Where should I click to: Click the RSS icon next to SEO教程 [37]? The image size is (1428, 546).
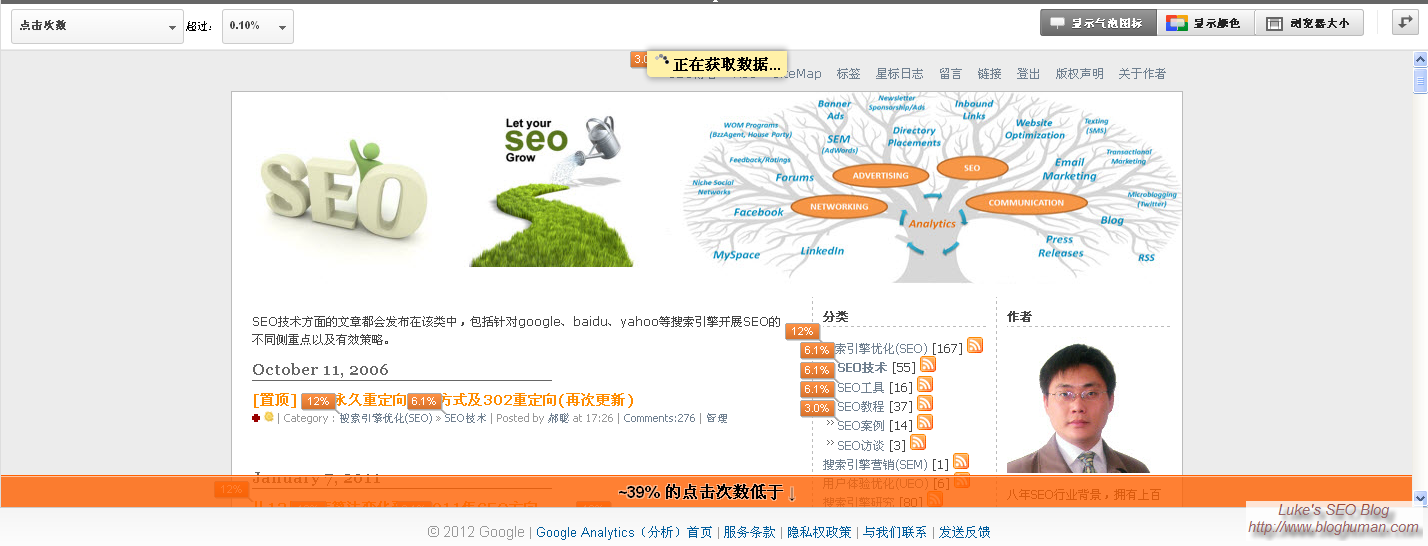coord(925,403)
